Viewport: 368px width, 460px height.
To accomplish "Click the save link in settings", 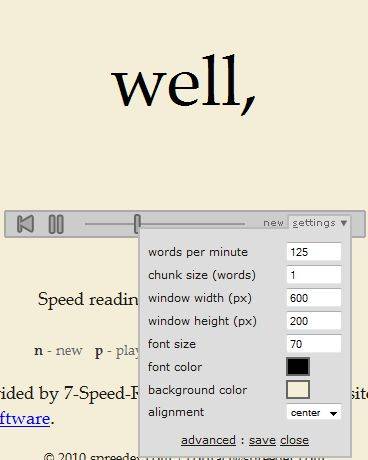I will click(x=262, y=440).
